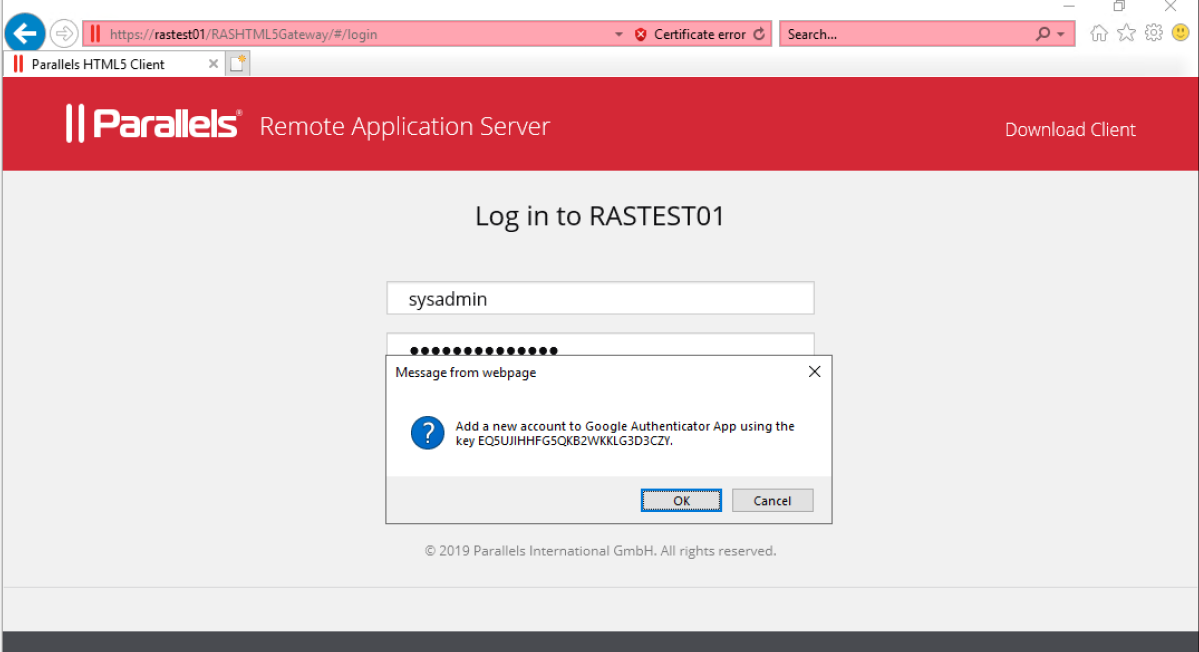The height and width of the screenshot is (652, 1199).
Task: Click the blue question mark dialog icon
Action: click(427, 433)
